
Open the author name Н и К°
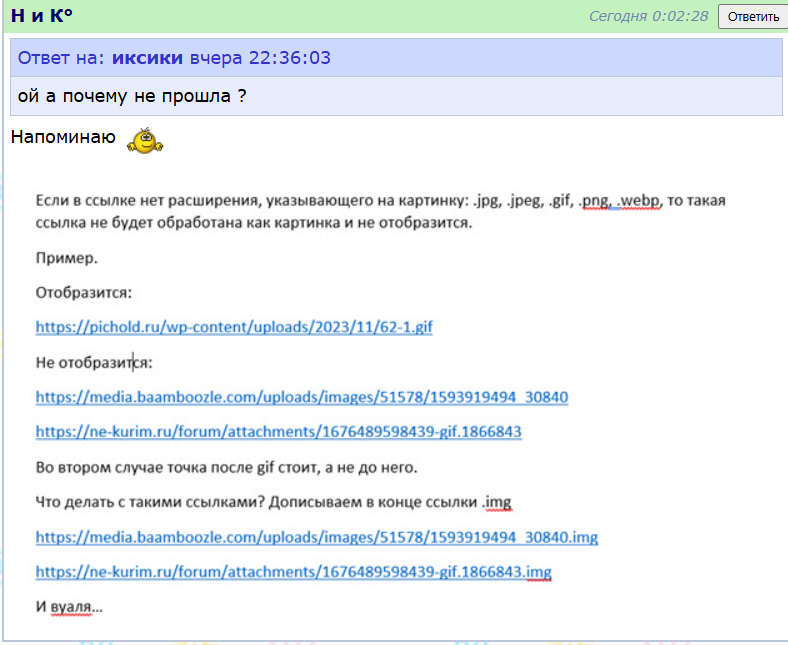pos(42,16)
